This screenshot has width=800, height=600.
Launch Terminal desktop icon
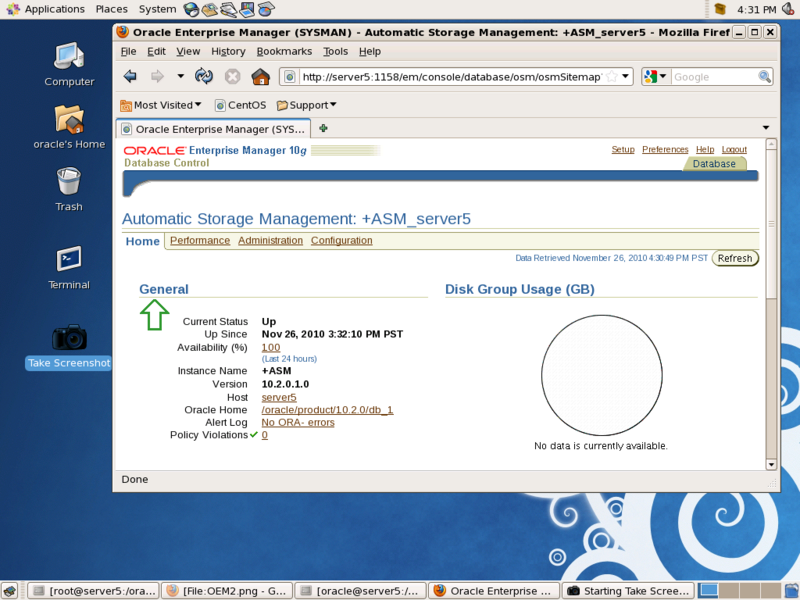click(x=69, y=267)
